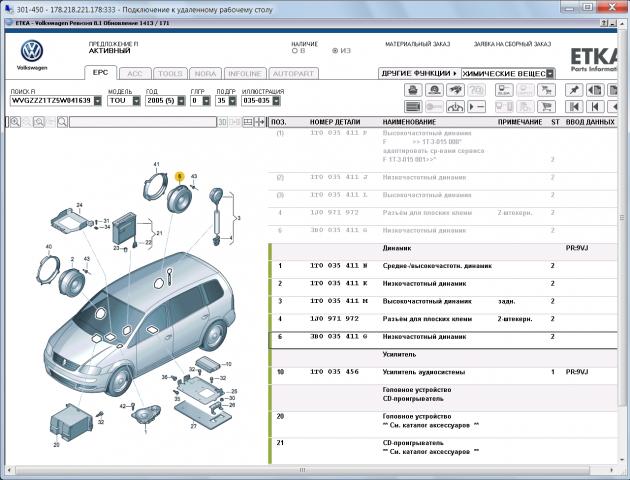The height and width of the screenshot is (480, 630).
Task: Click the ПОЗ. column header
Action: point(278,122)
